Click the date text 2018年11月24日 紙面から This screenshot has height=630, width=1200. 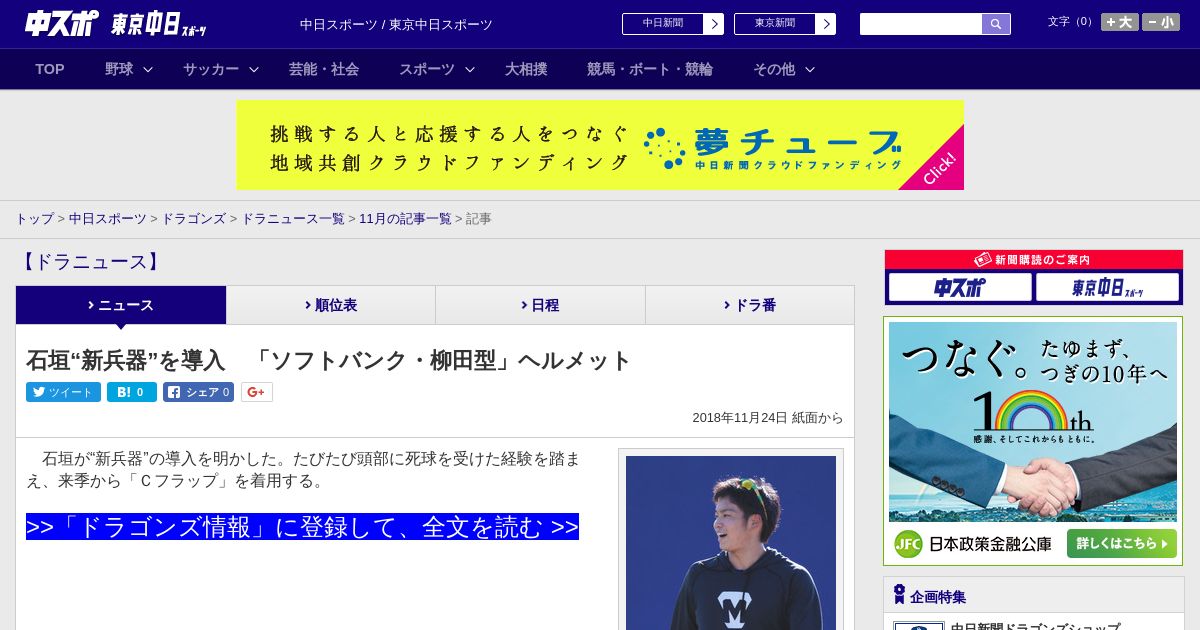click(x=768, y=418)
